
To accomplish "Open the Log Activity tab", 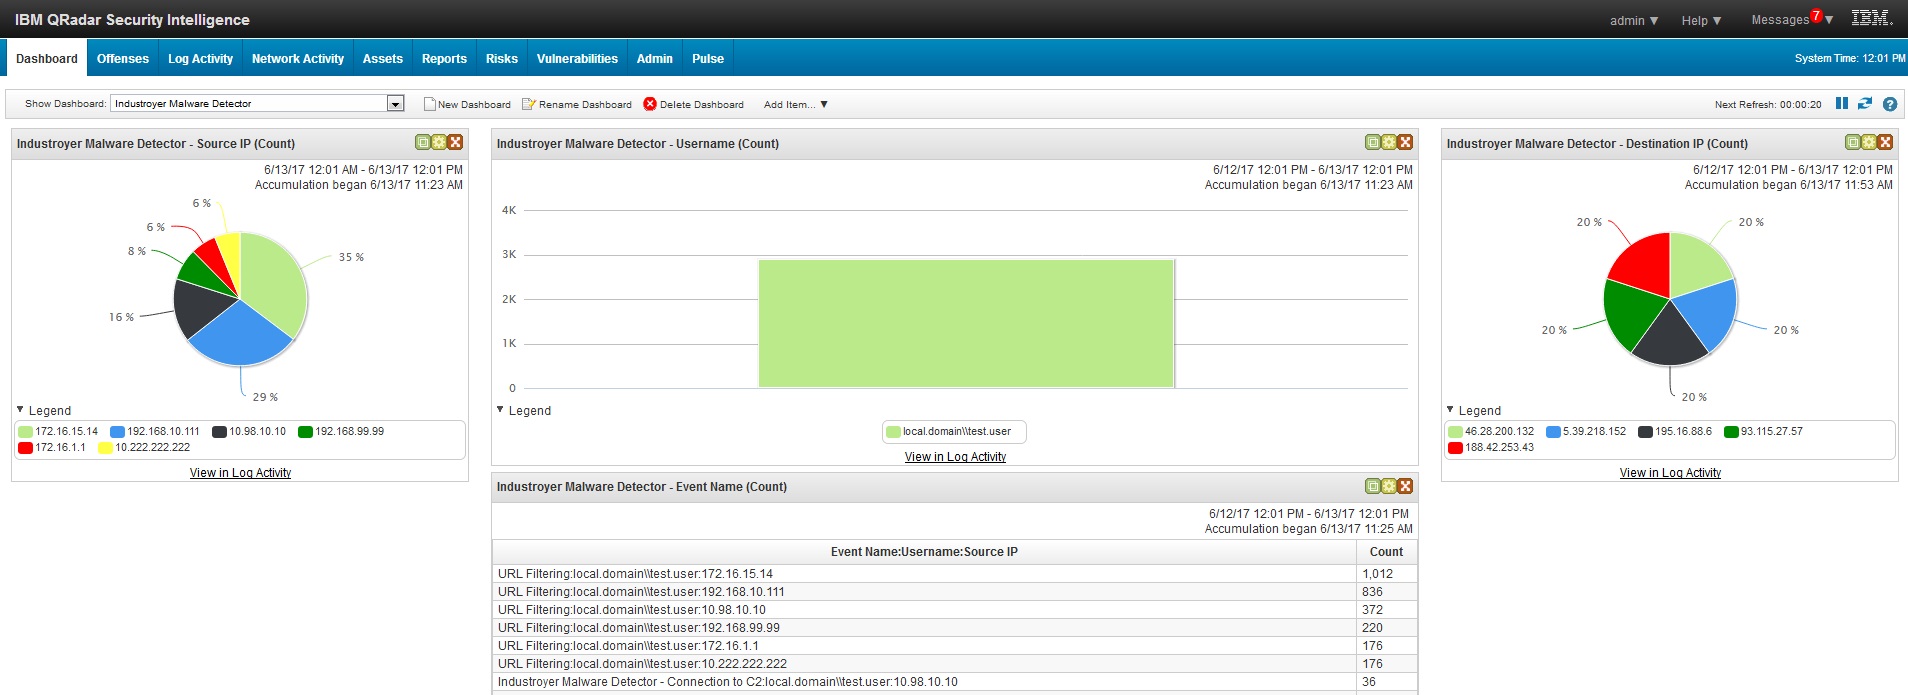I will [200, 59].
